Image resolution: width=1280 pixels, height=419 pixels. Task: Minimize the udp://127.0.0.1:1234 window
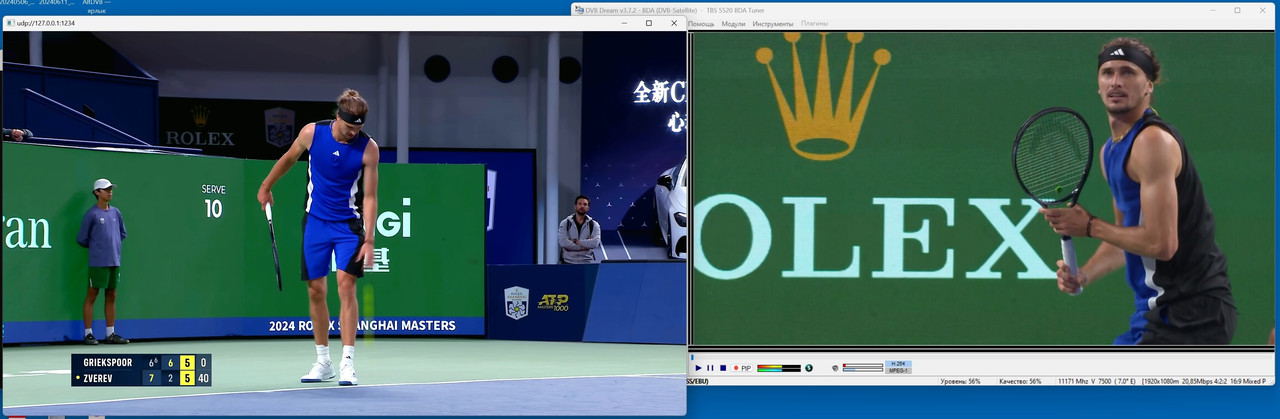623,22
